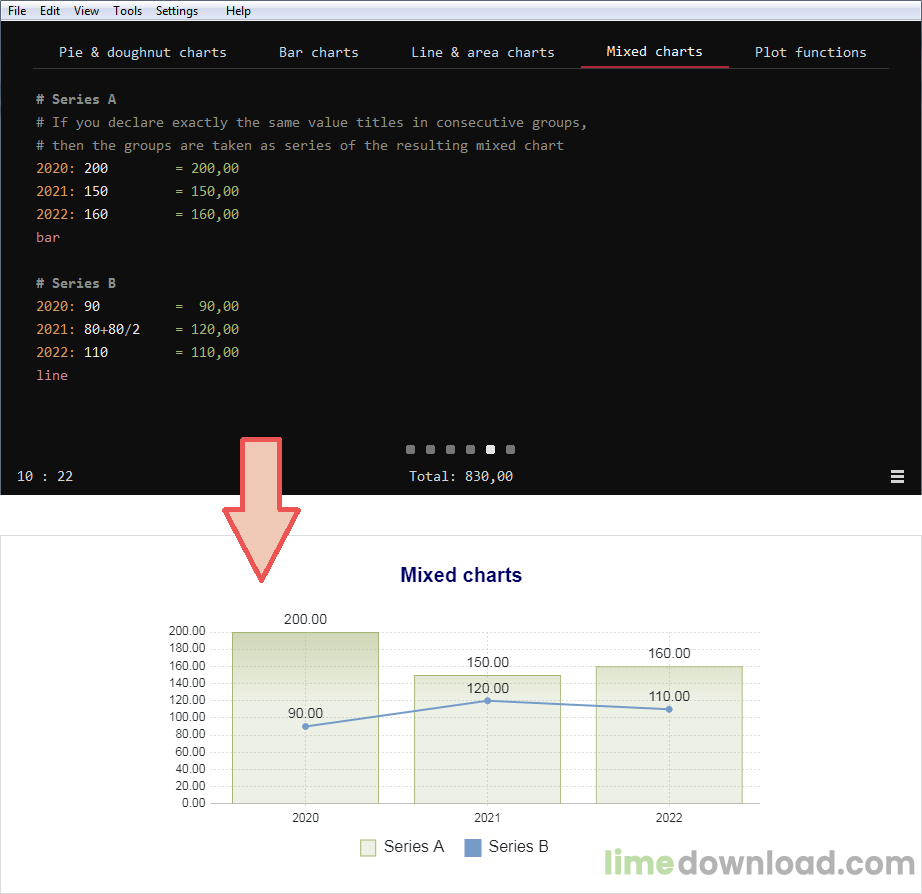Open the File menu

coord(17,11)
